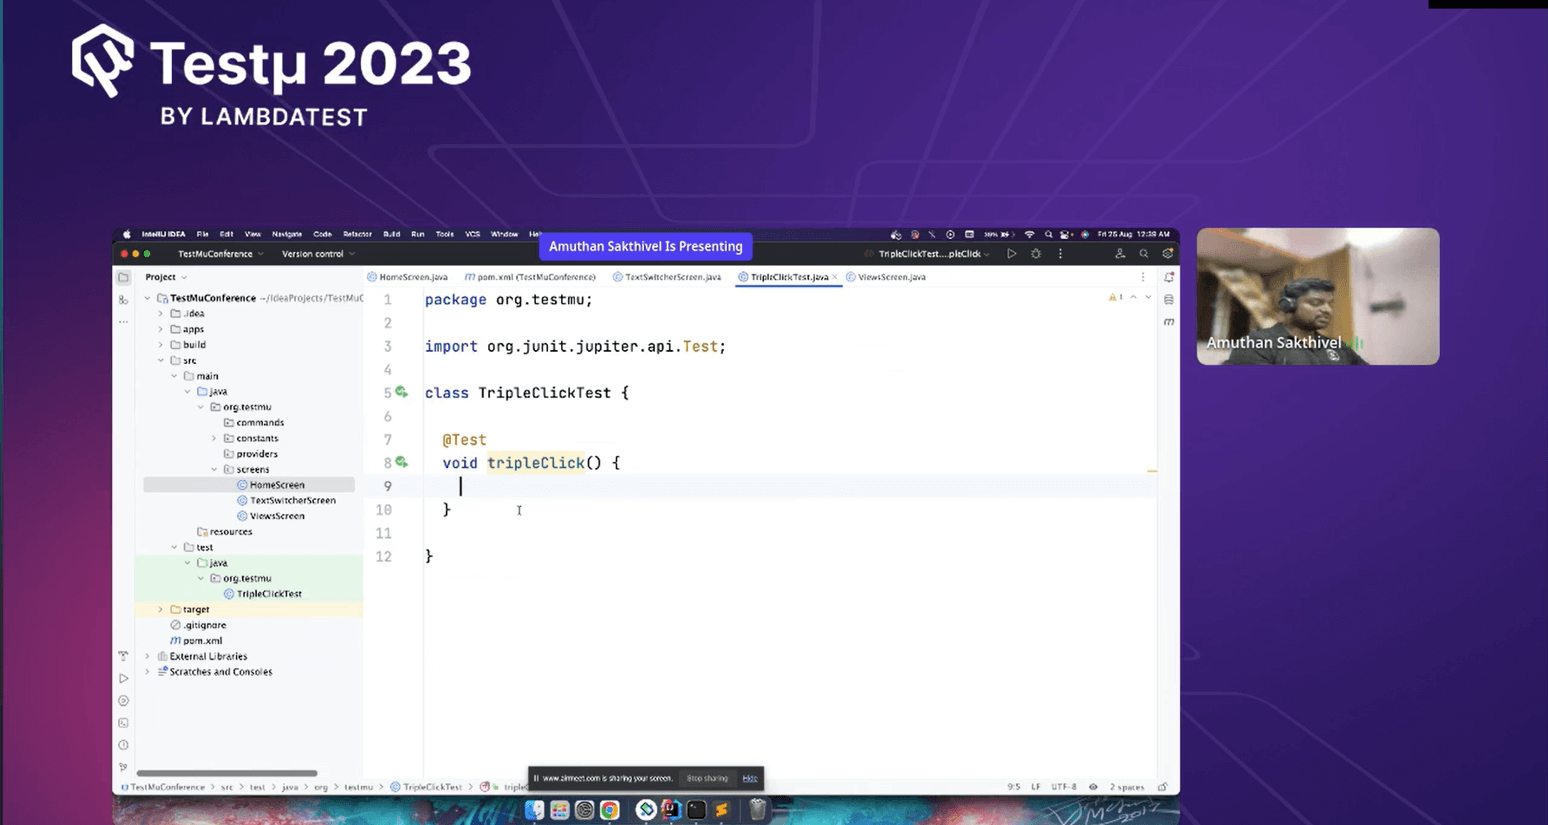
Task: Debug the current run configuration
Action: click(1036, 254)
